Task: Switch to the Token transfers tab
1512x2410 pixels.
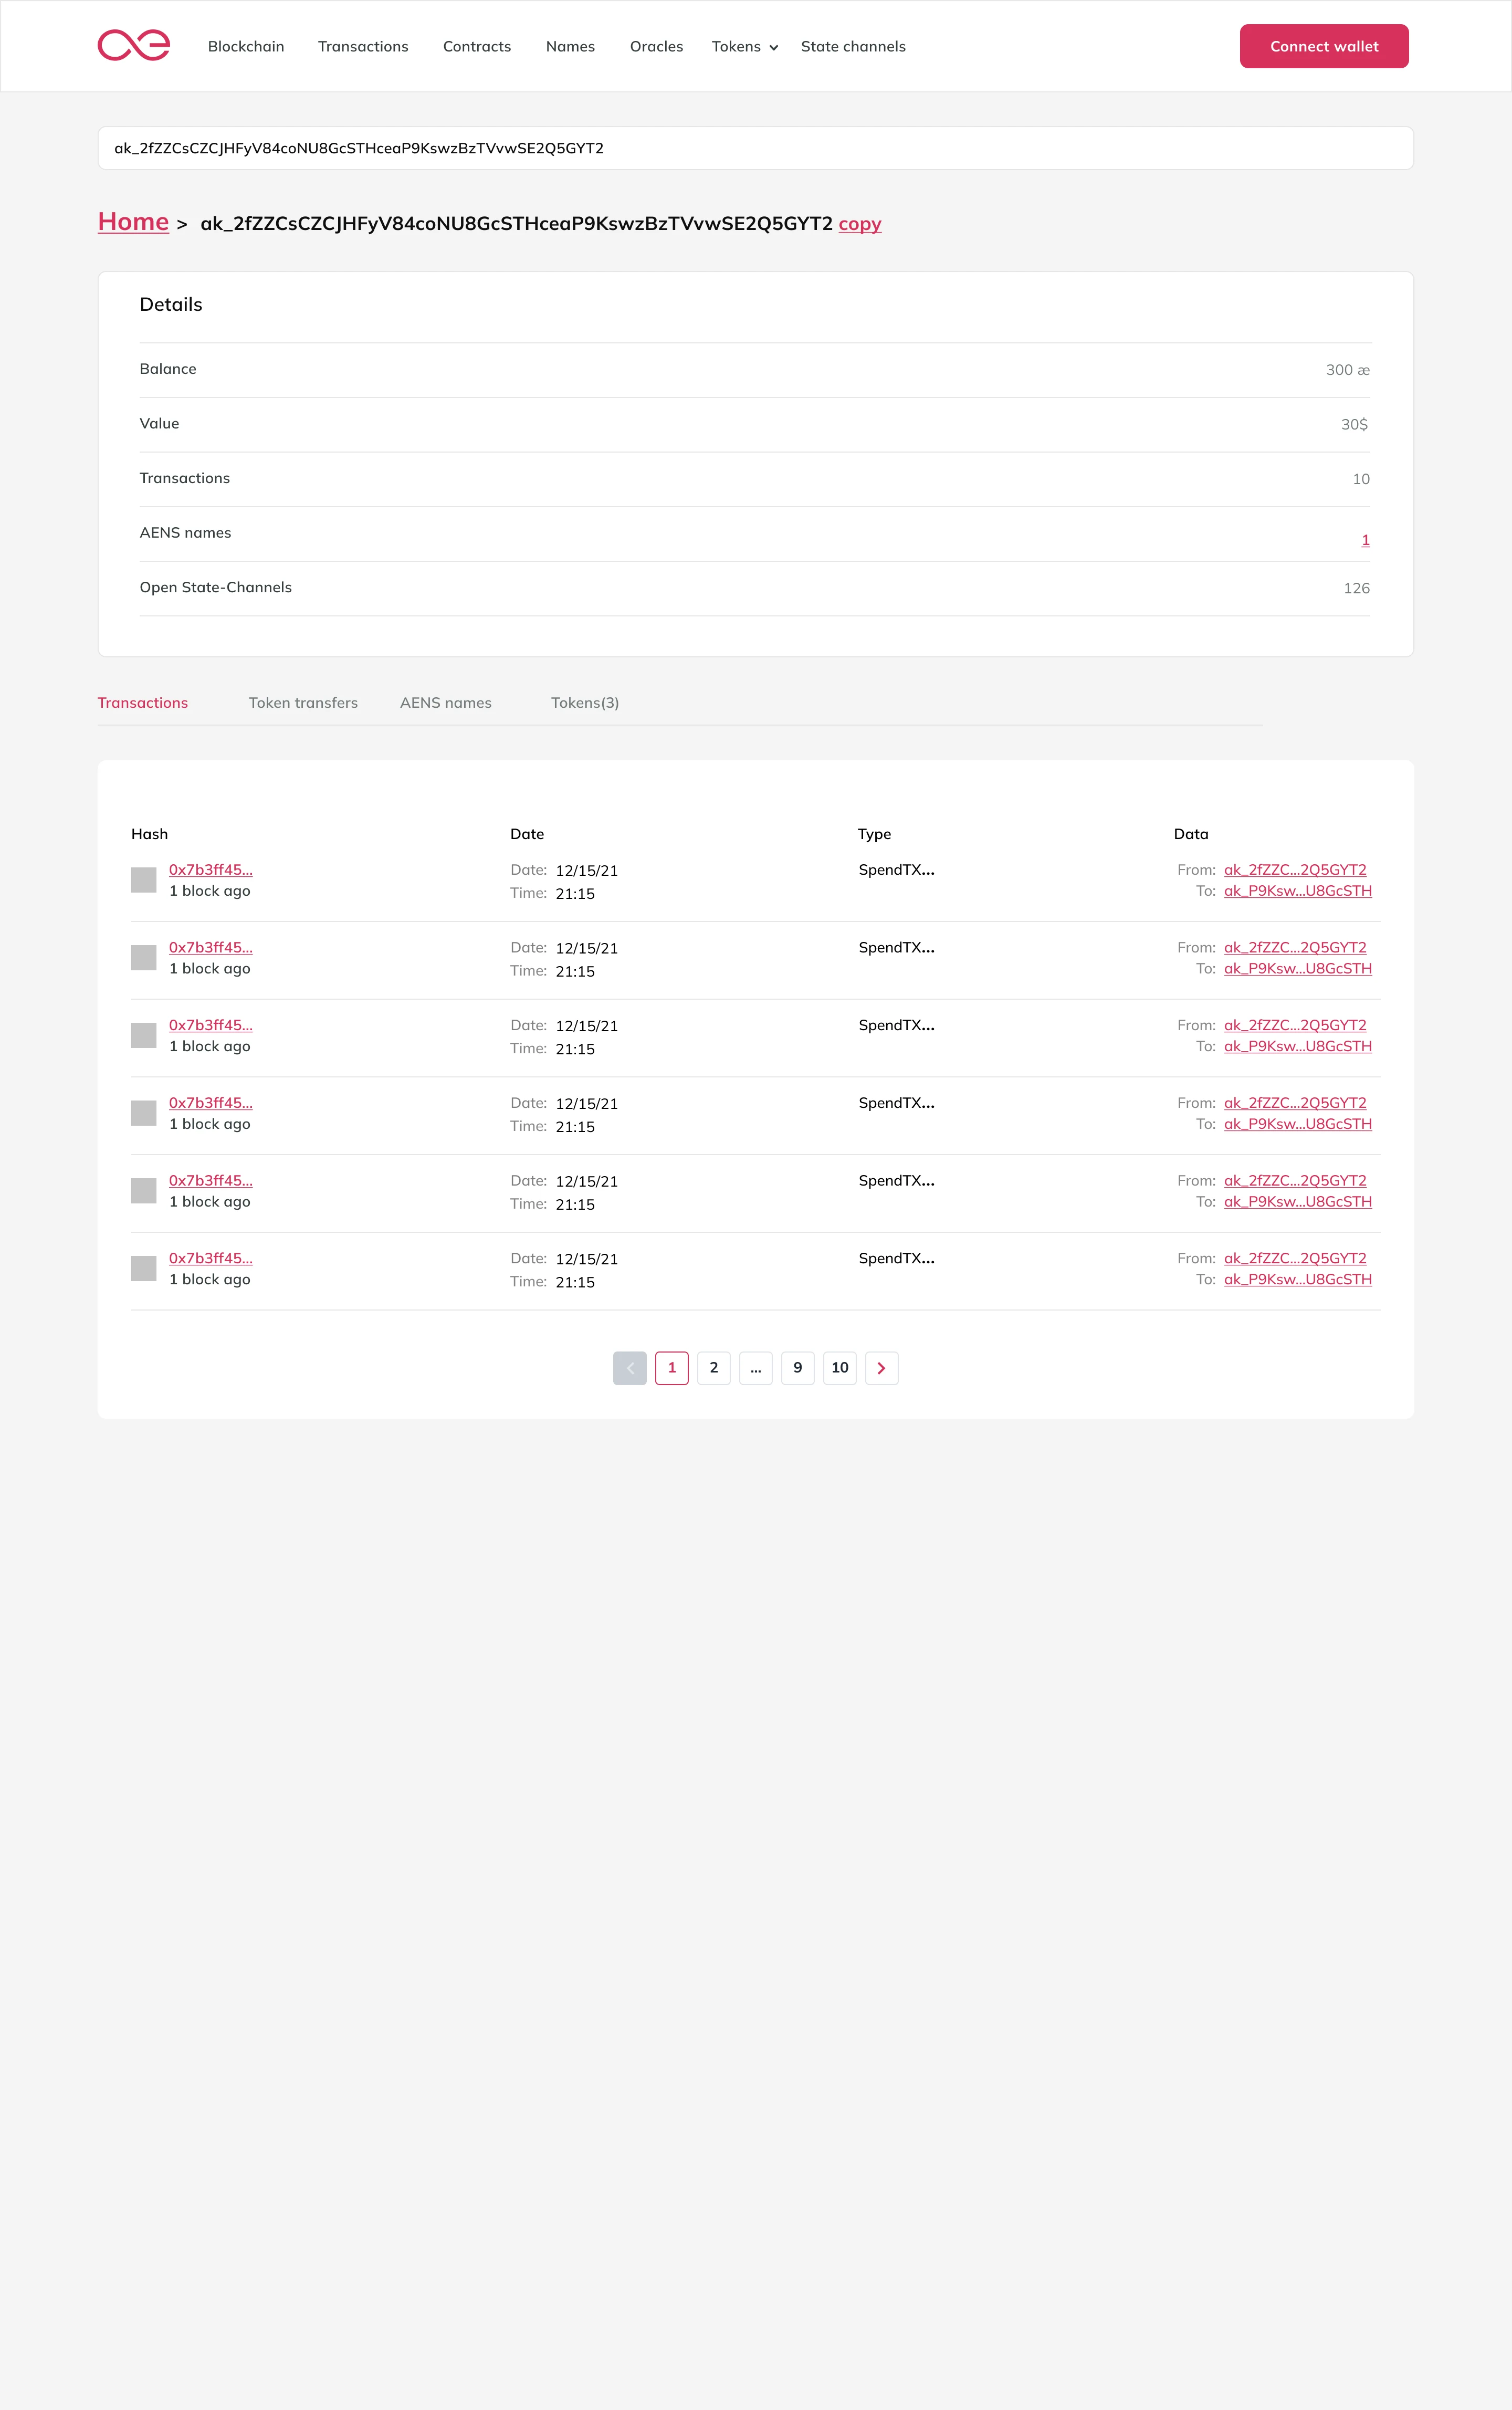Action: click(x=303, y=703)
